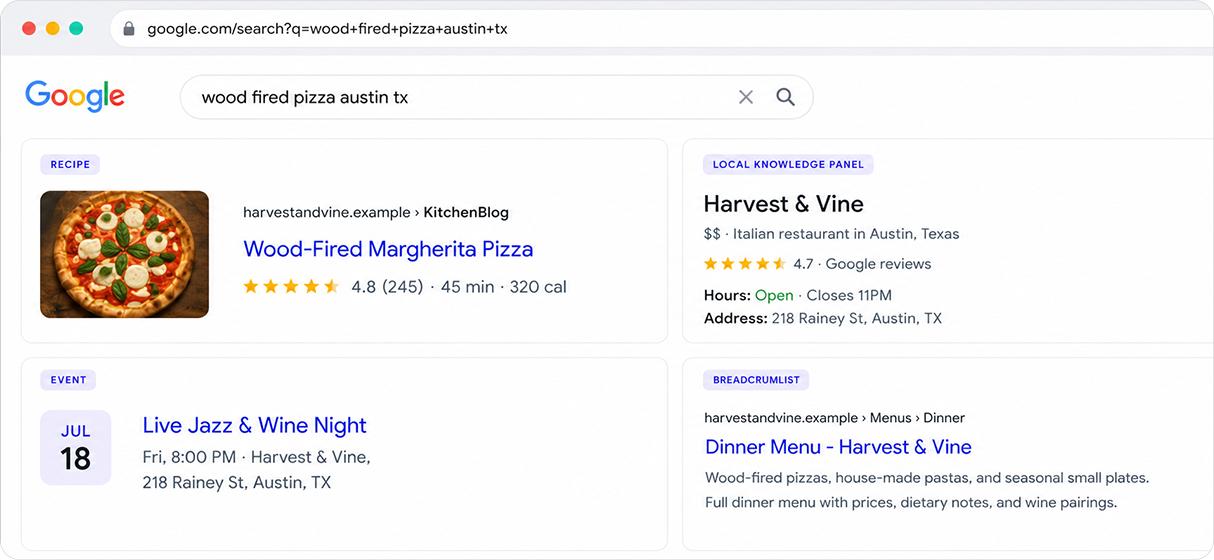Click the Google logo
Screen dimensions: 1214x560
[75, 96]
